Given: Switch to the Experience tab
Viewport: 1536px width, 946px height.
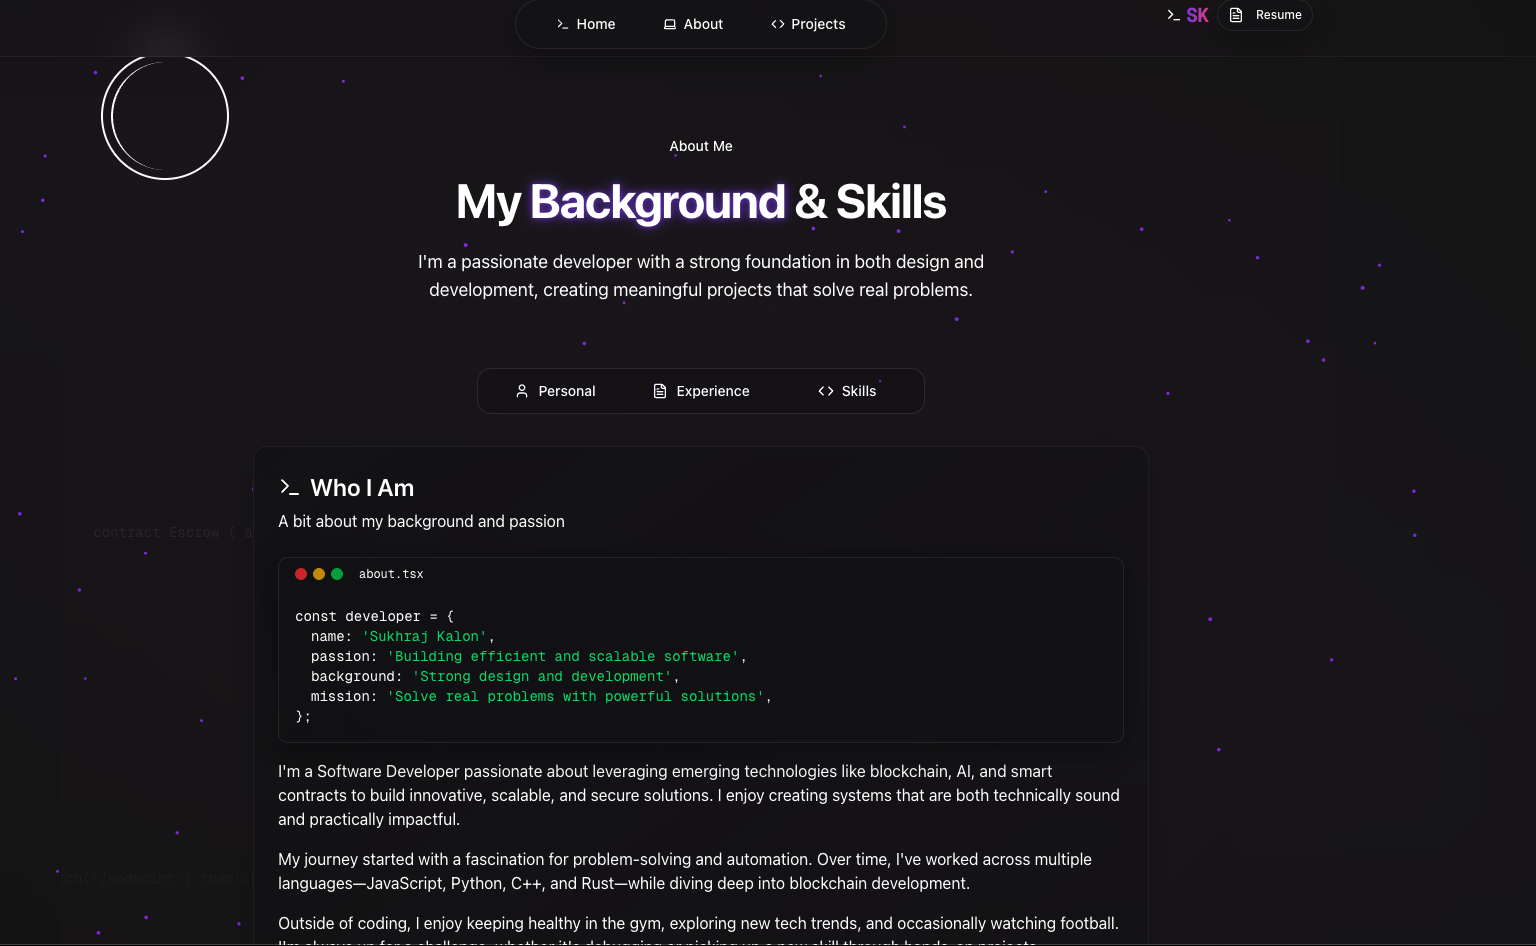Looking at the screenshot, I should (x=712, y=391).
